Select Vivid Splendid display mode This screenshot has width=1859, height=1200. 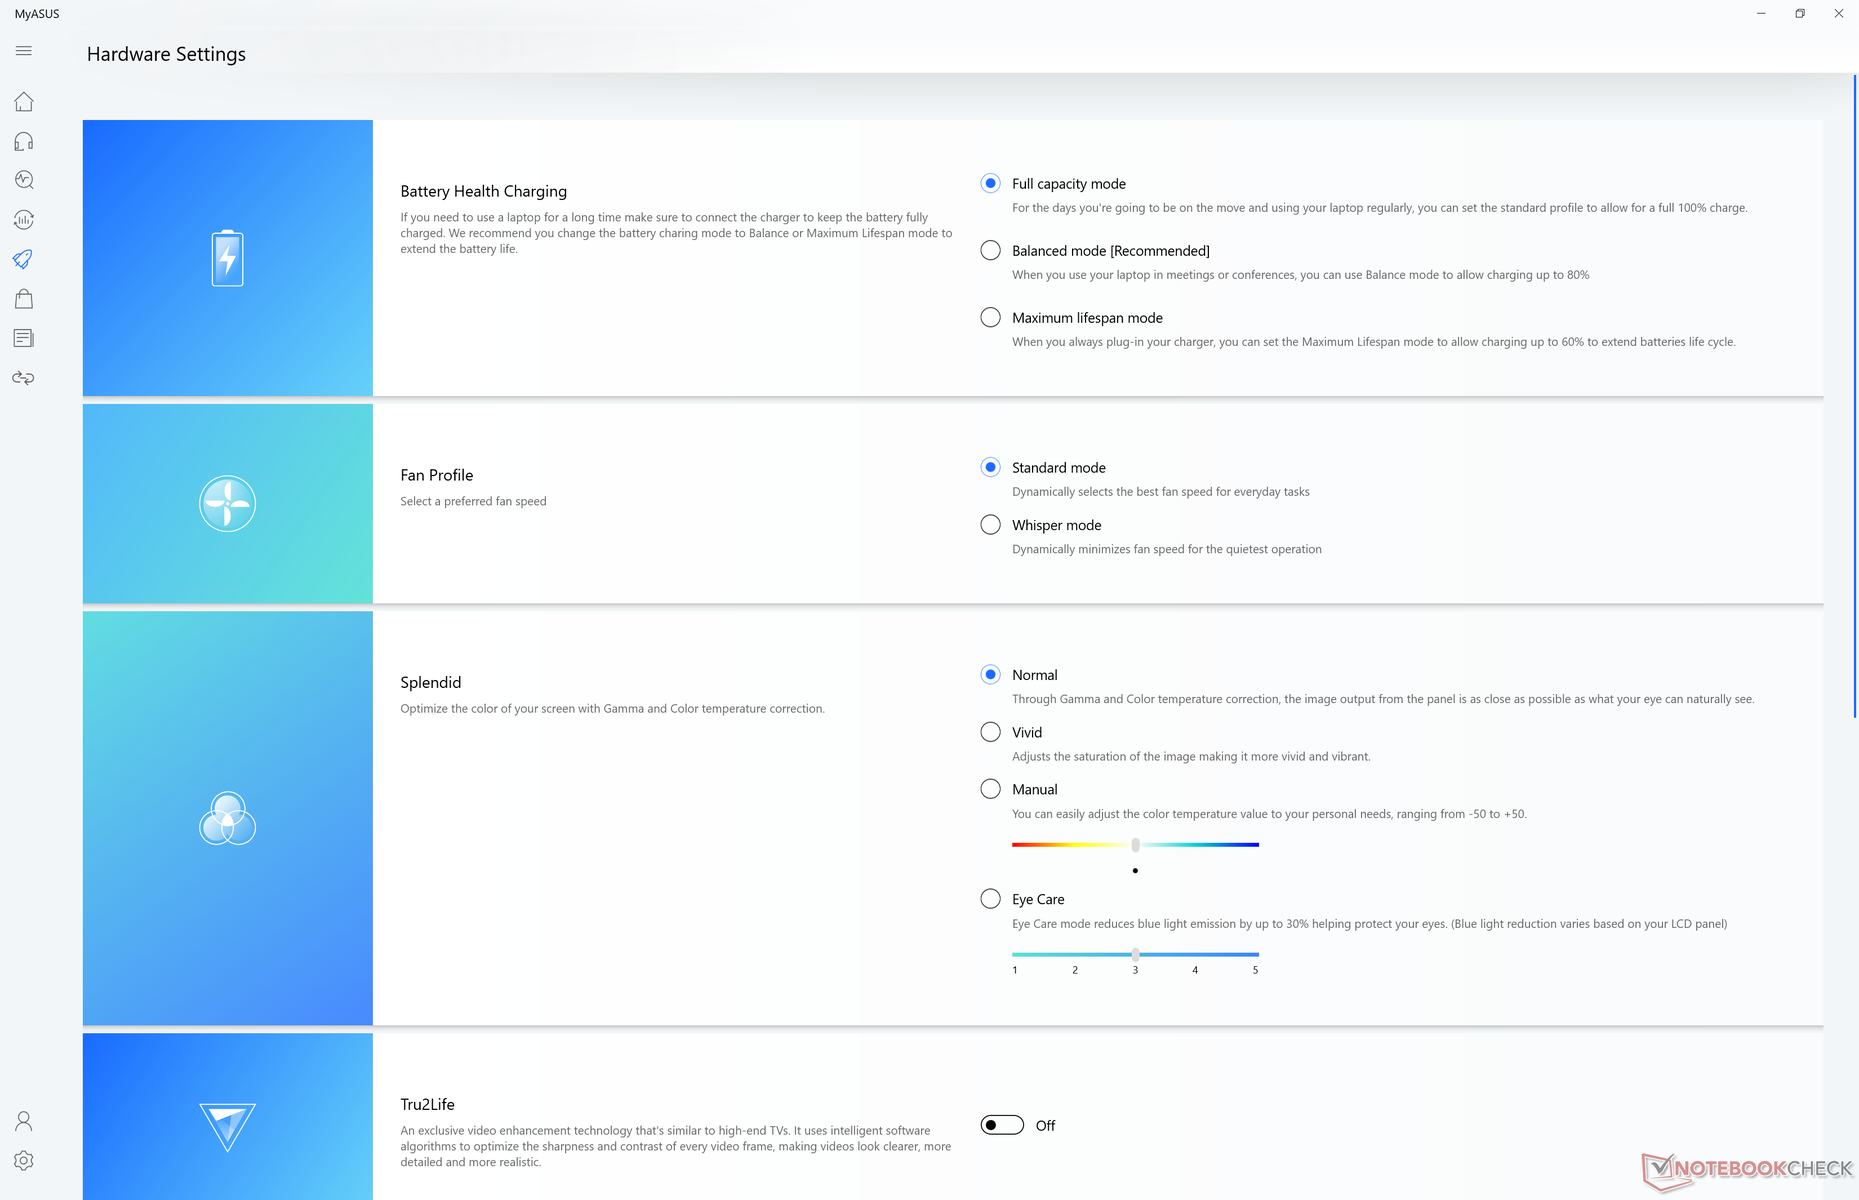990,732
